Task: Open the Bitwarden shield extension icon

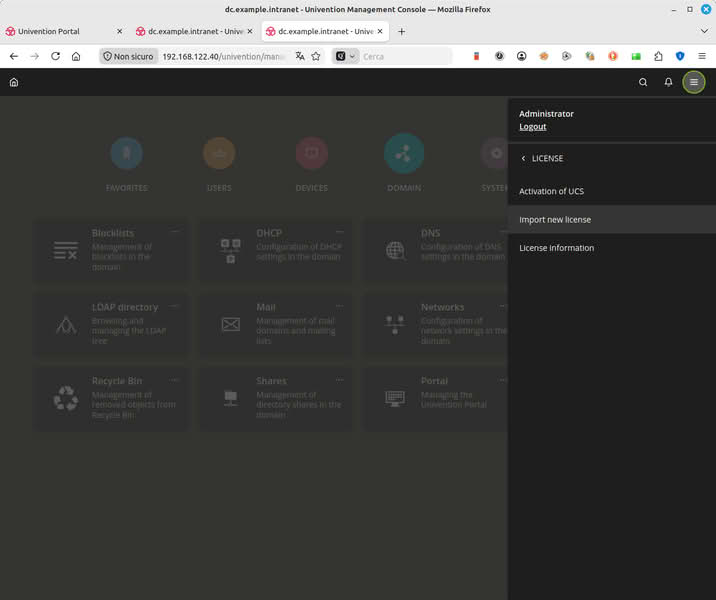Action: (680, 56)
